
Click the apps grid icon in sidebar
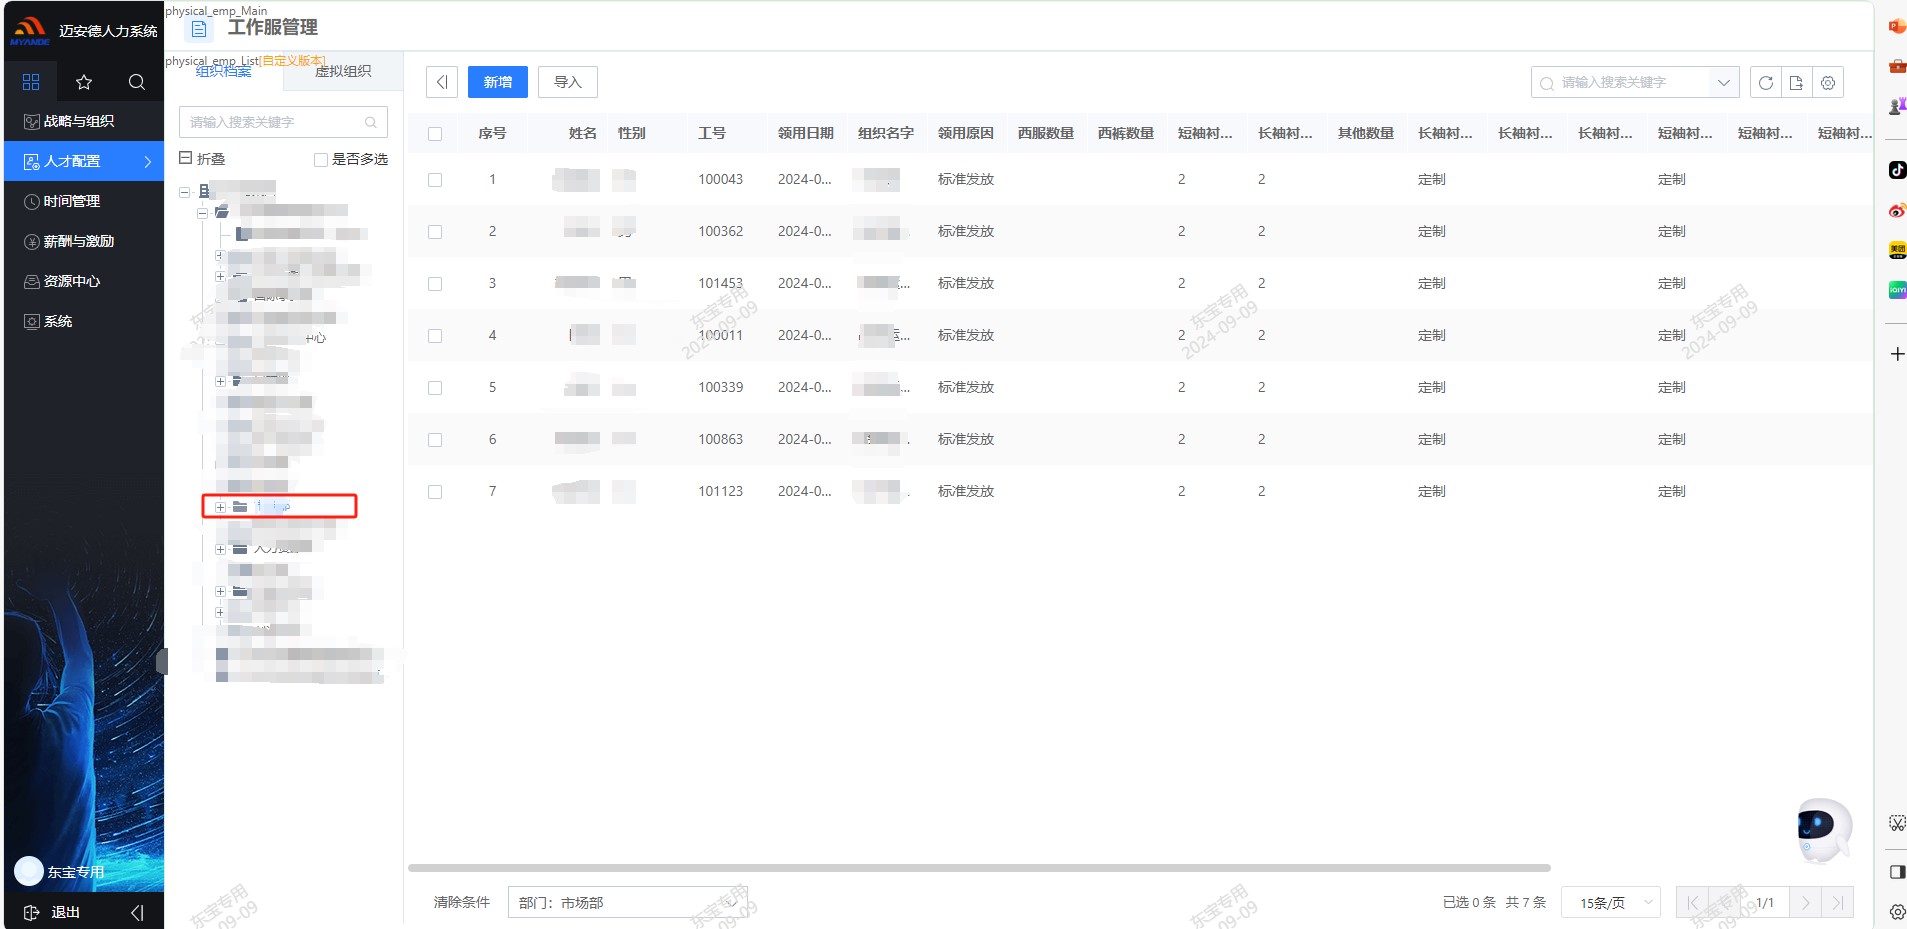click(x=31, y=82)
